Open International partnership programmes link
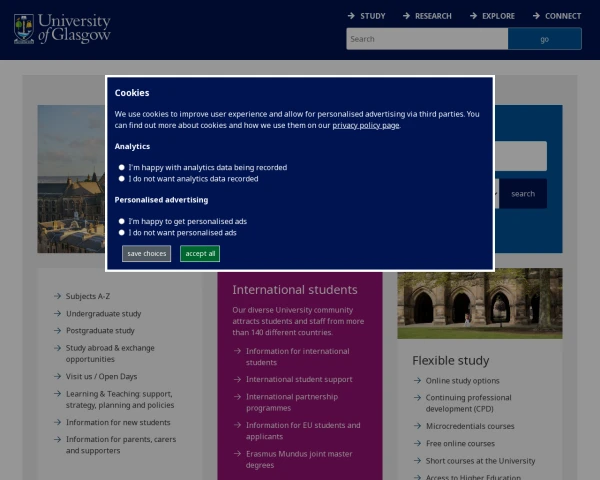Screen dimensions: 600x480 (292, 402)
